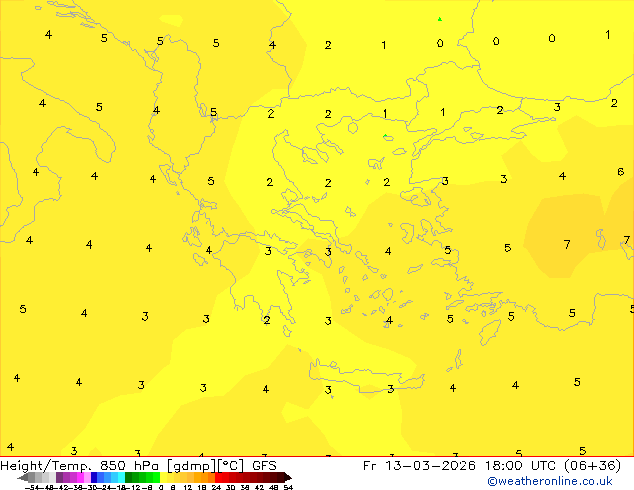Pick the dark green legend swatch
Image resolution: width=634 pixels, height=490 pixels.
(129, 477)
